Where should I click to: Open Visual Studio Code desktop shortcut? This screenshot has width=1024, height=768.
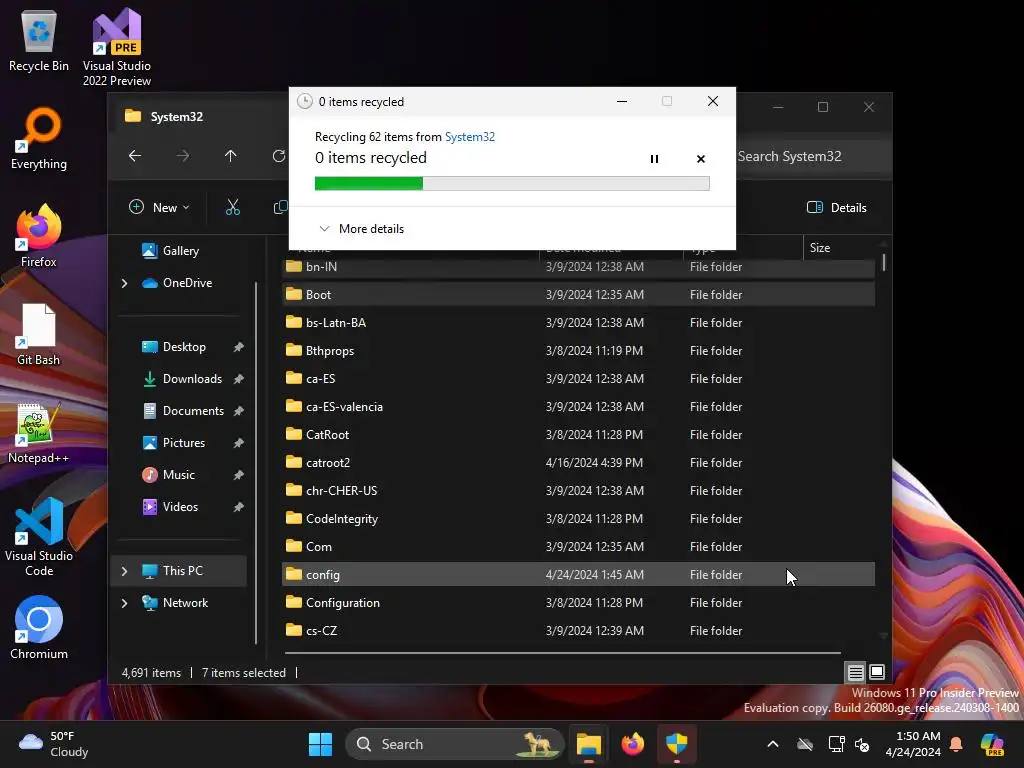(x=39, y=537)
